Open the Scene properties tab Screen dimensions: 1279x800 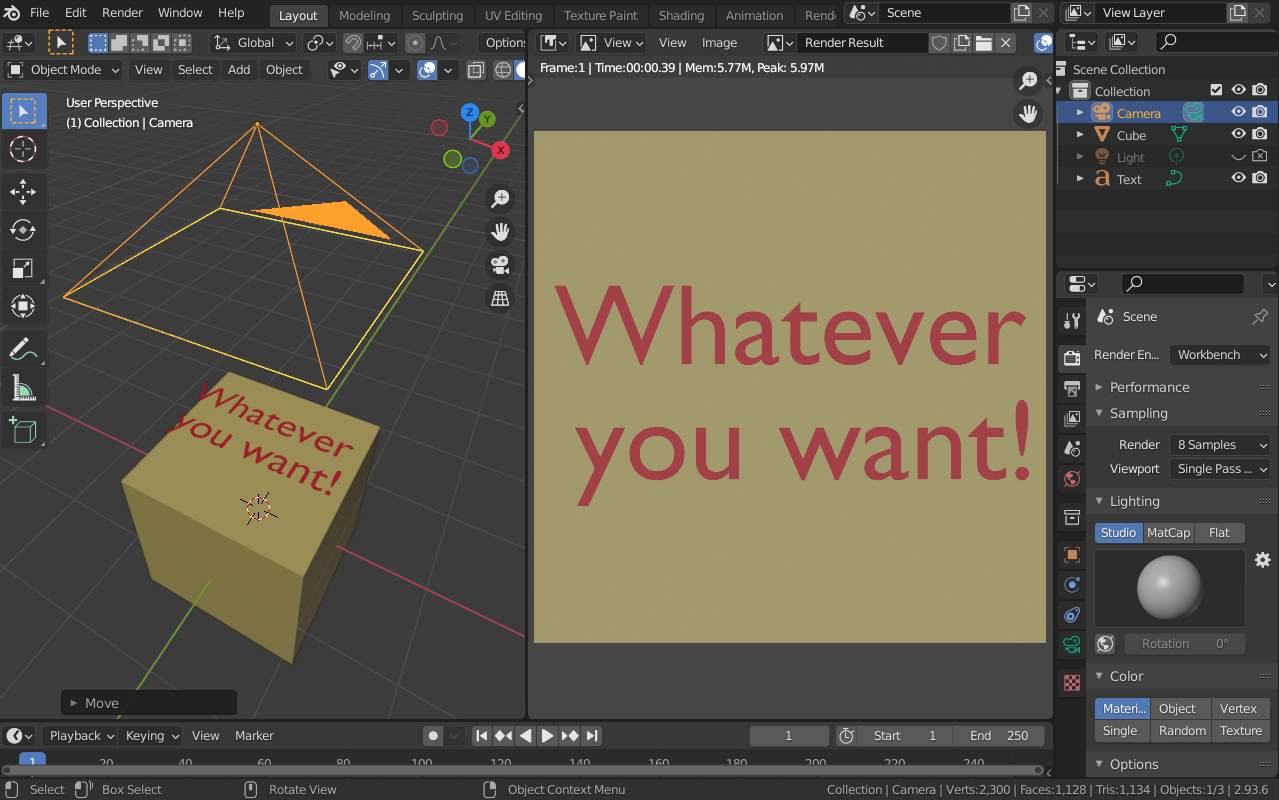(x=1072, y=449)
